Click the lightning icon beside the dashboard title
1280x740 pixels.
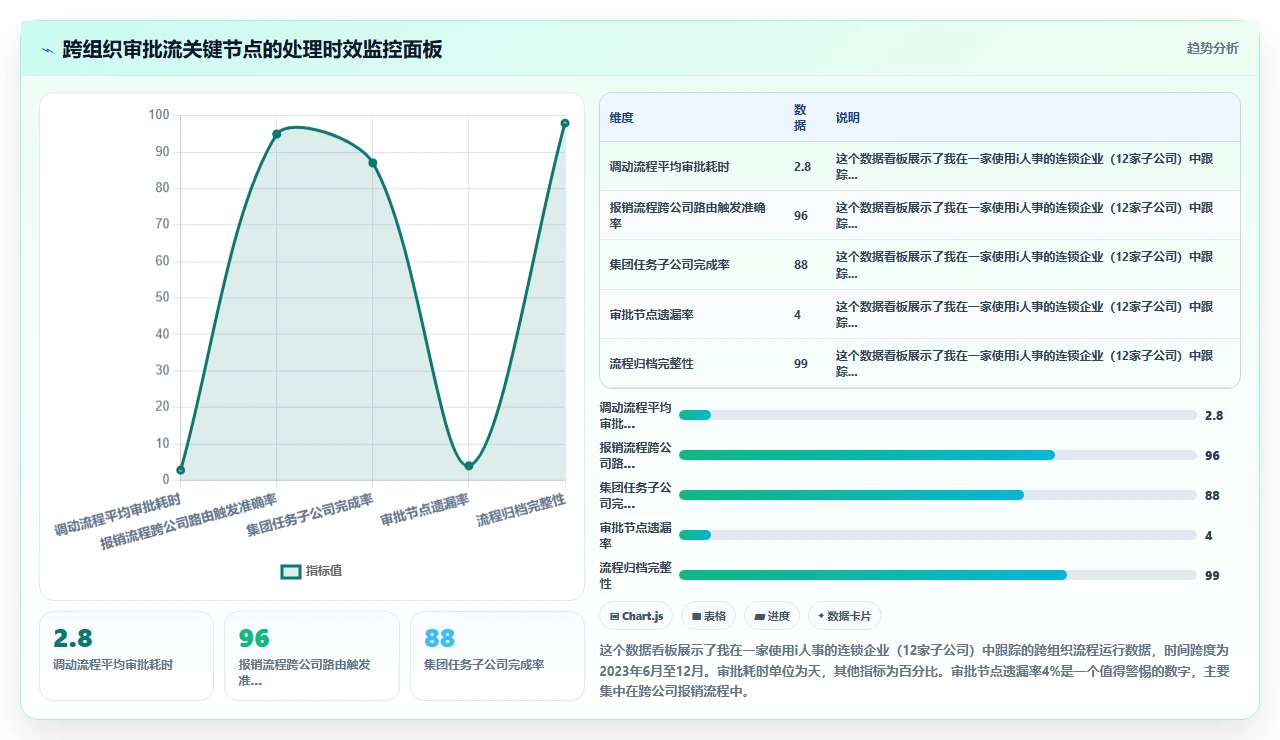point(47,50)
